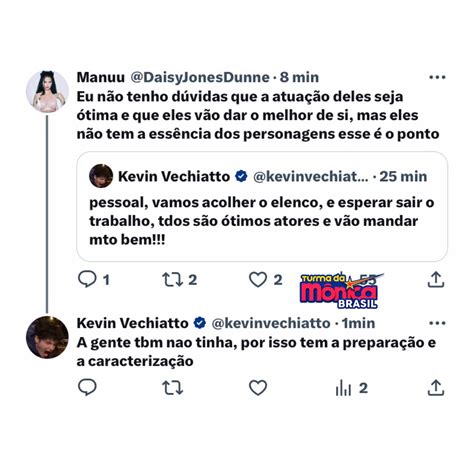
Task: Open the avatar in the quoted tweet
Action: 101,176
